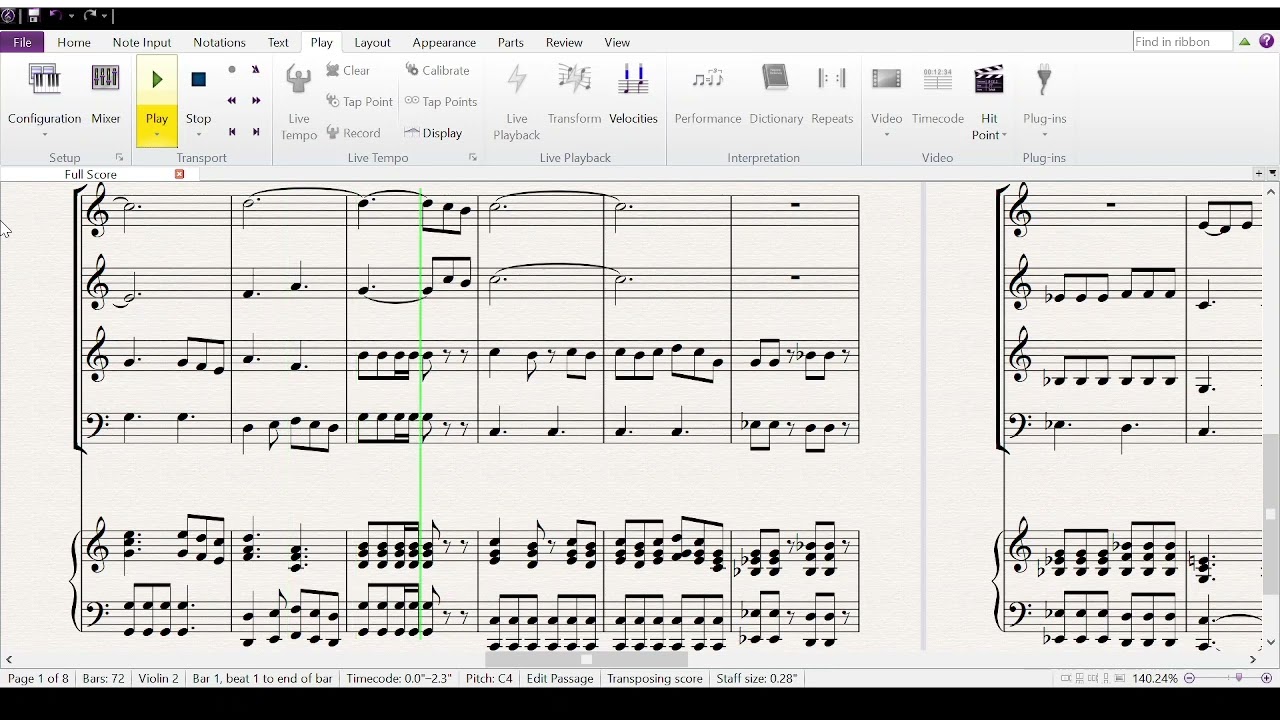1280x720 pixels.
Task: Click the zoom slider handle
Action: [x=1239, y=678]
